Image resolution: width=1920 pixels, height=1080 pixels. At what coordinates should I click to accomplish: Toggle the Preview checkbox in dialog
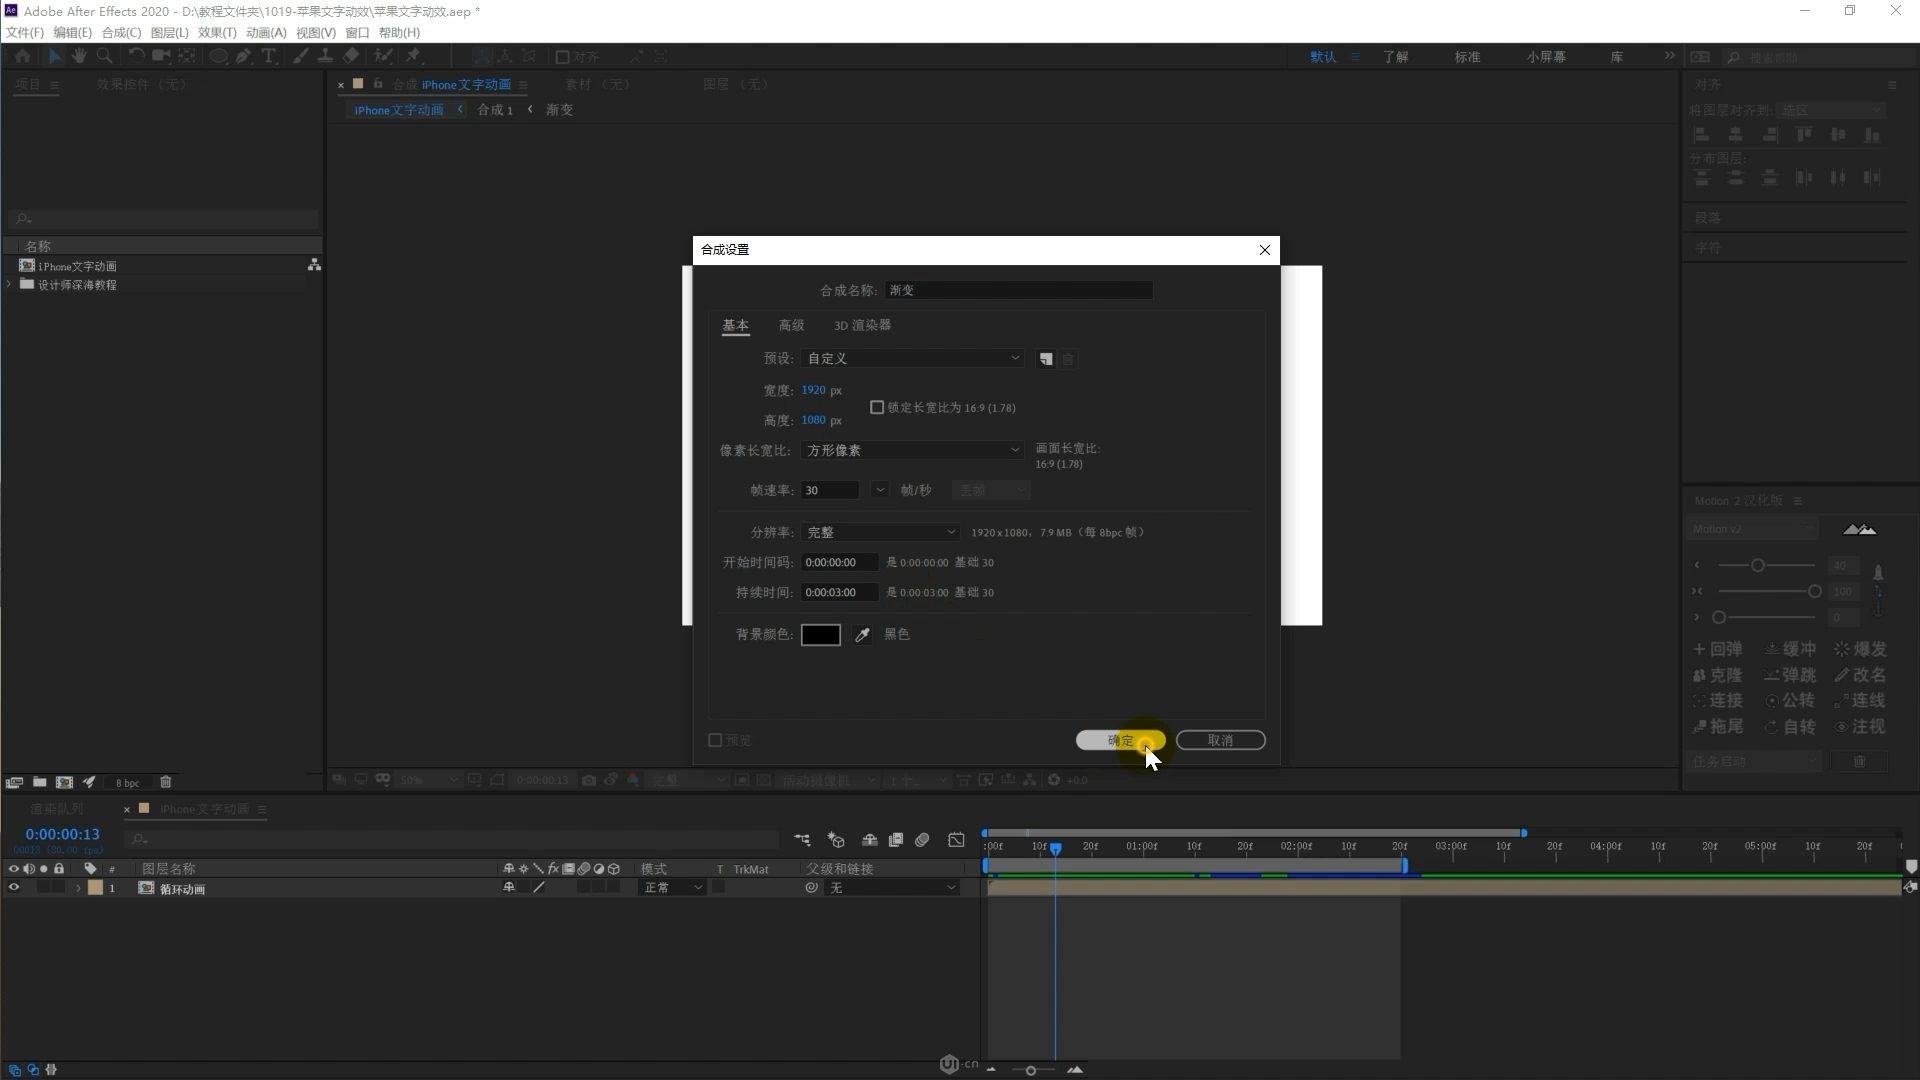coord(715,741)
